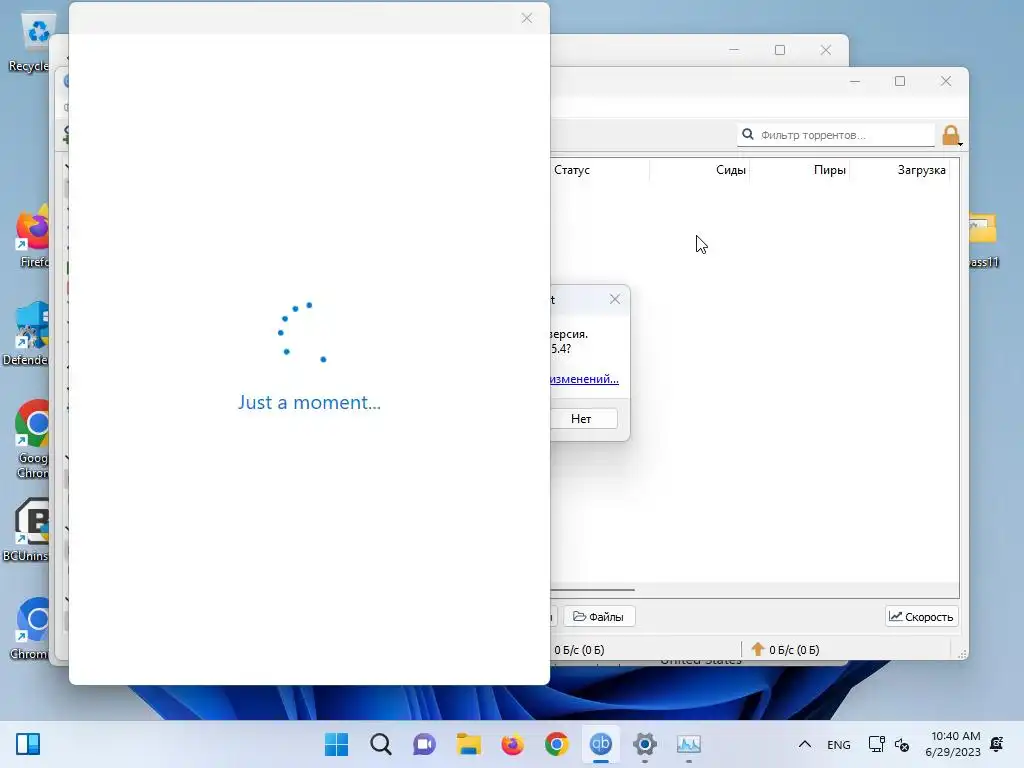The height and width of the screenshot is (768, 1024).
Task: Click the ENG language indicator
Action: (839, 744)
